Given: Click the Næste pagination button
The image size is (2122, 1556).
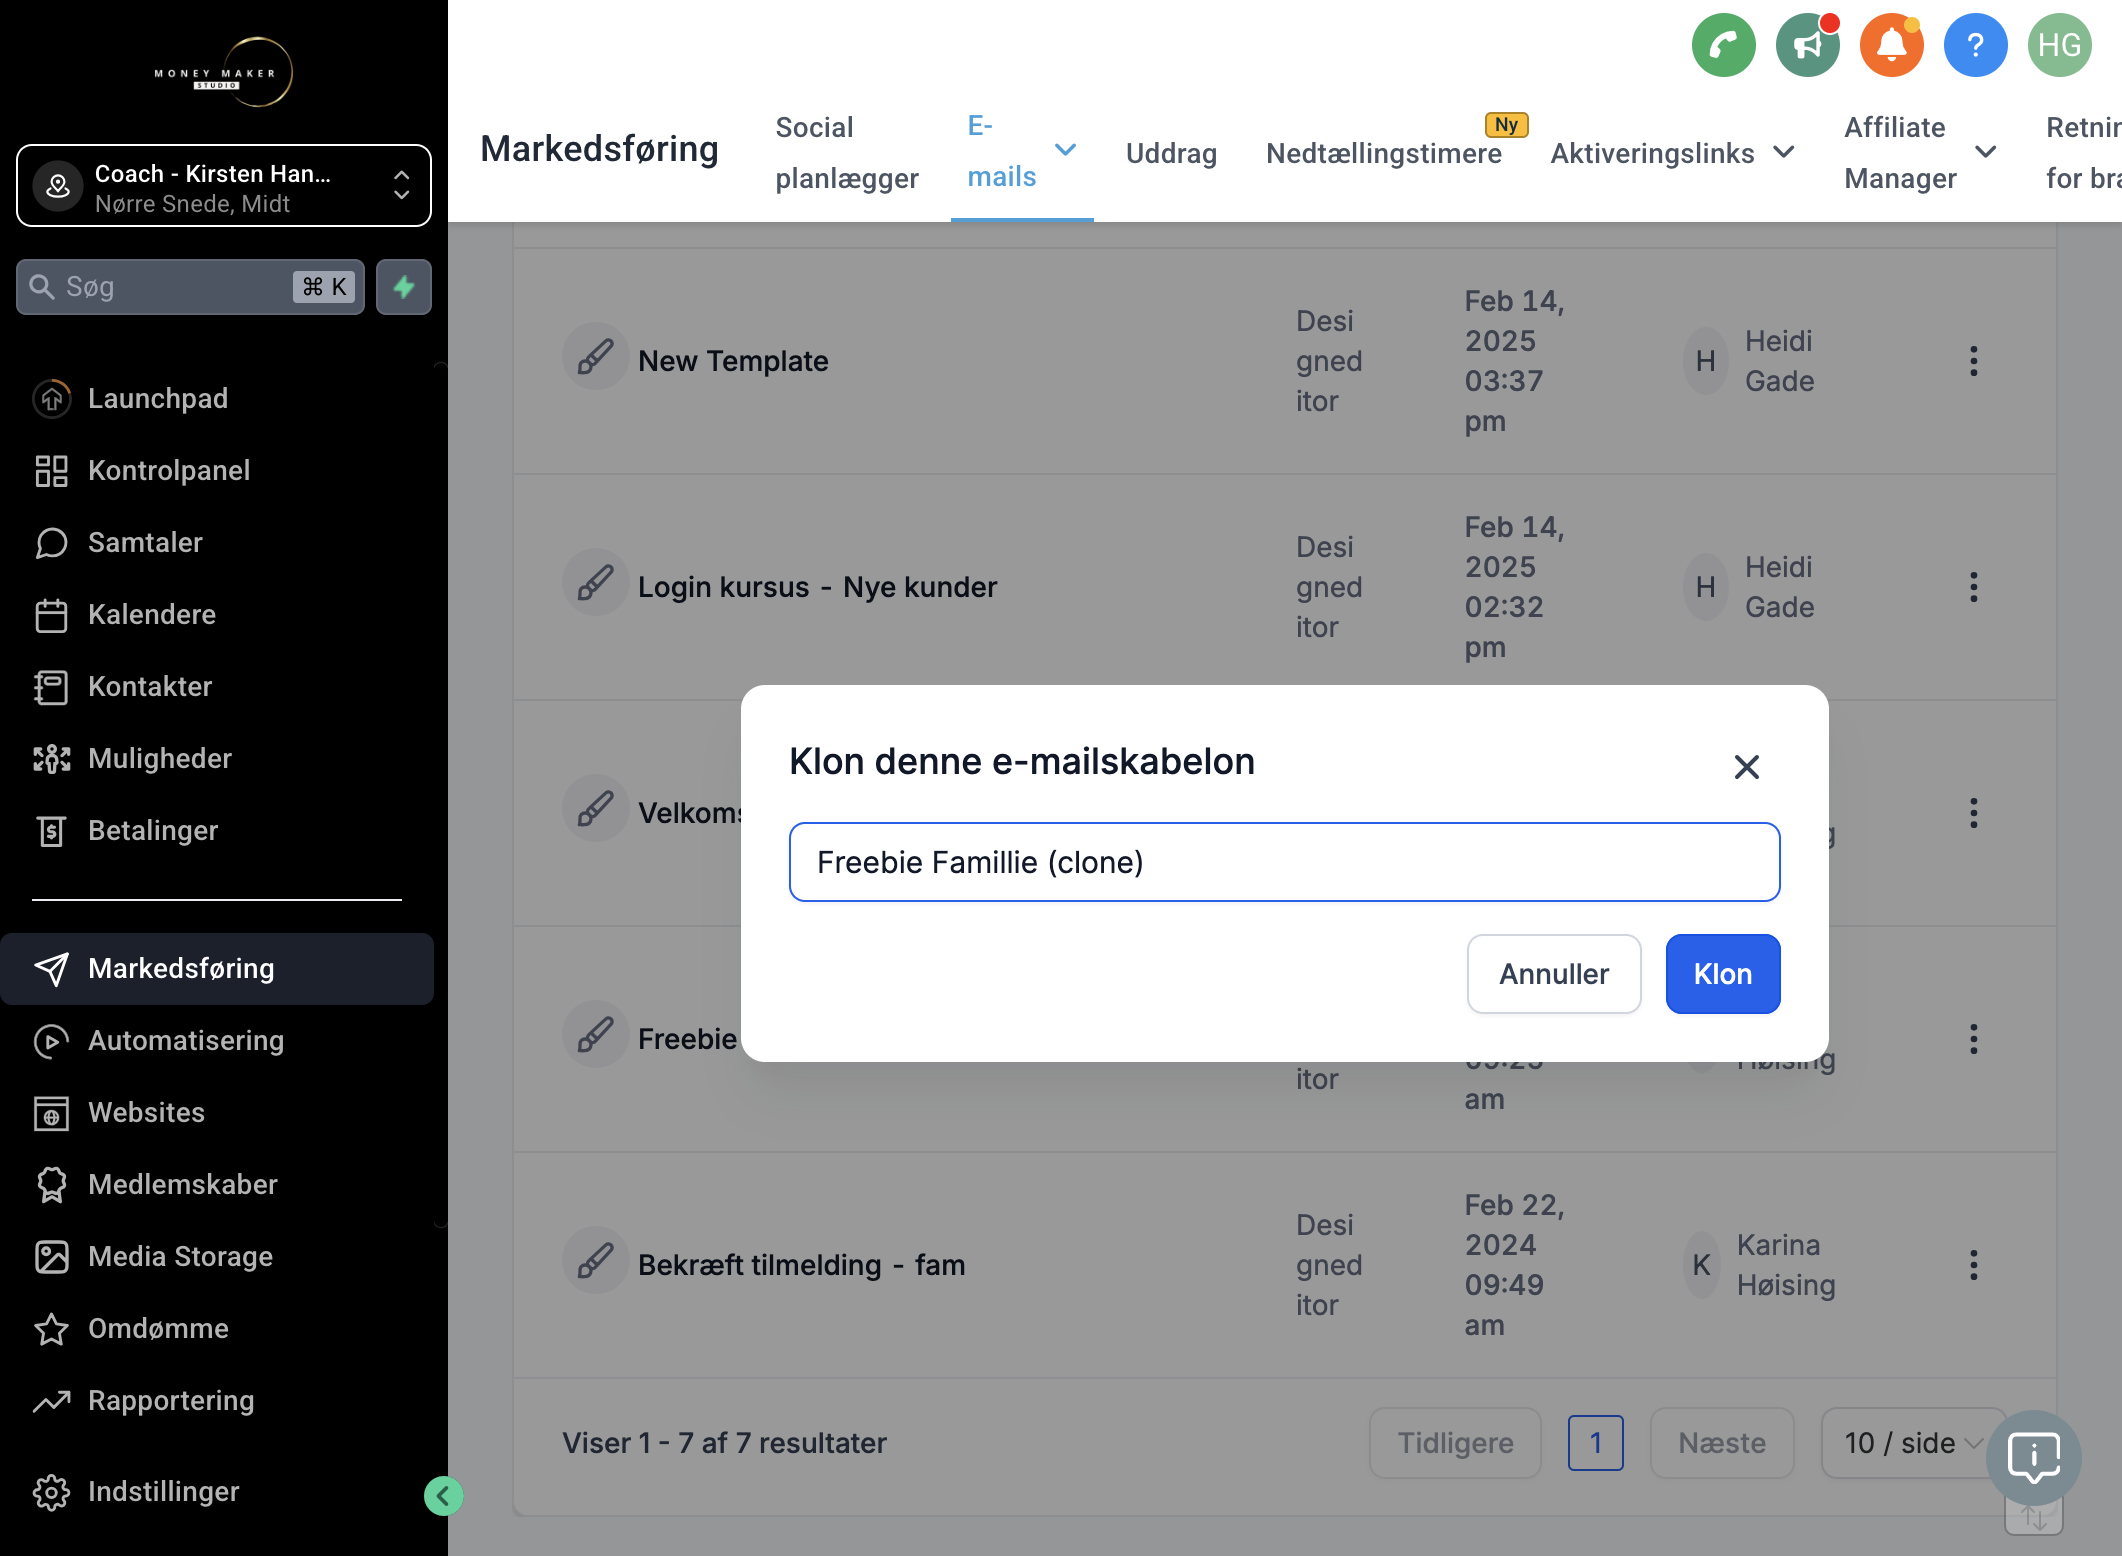Looking at the screenshot, I should click(1721, 1443).
